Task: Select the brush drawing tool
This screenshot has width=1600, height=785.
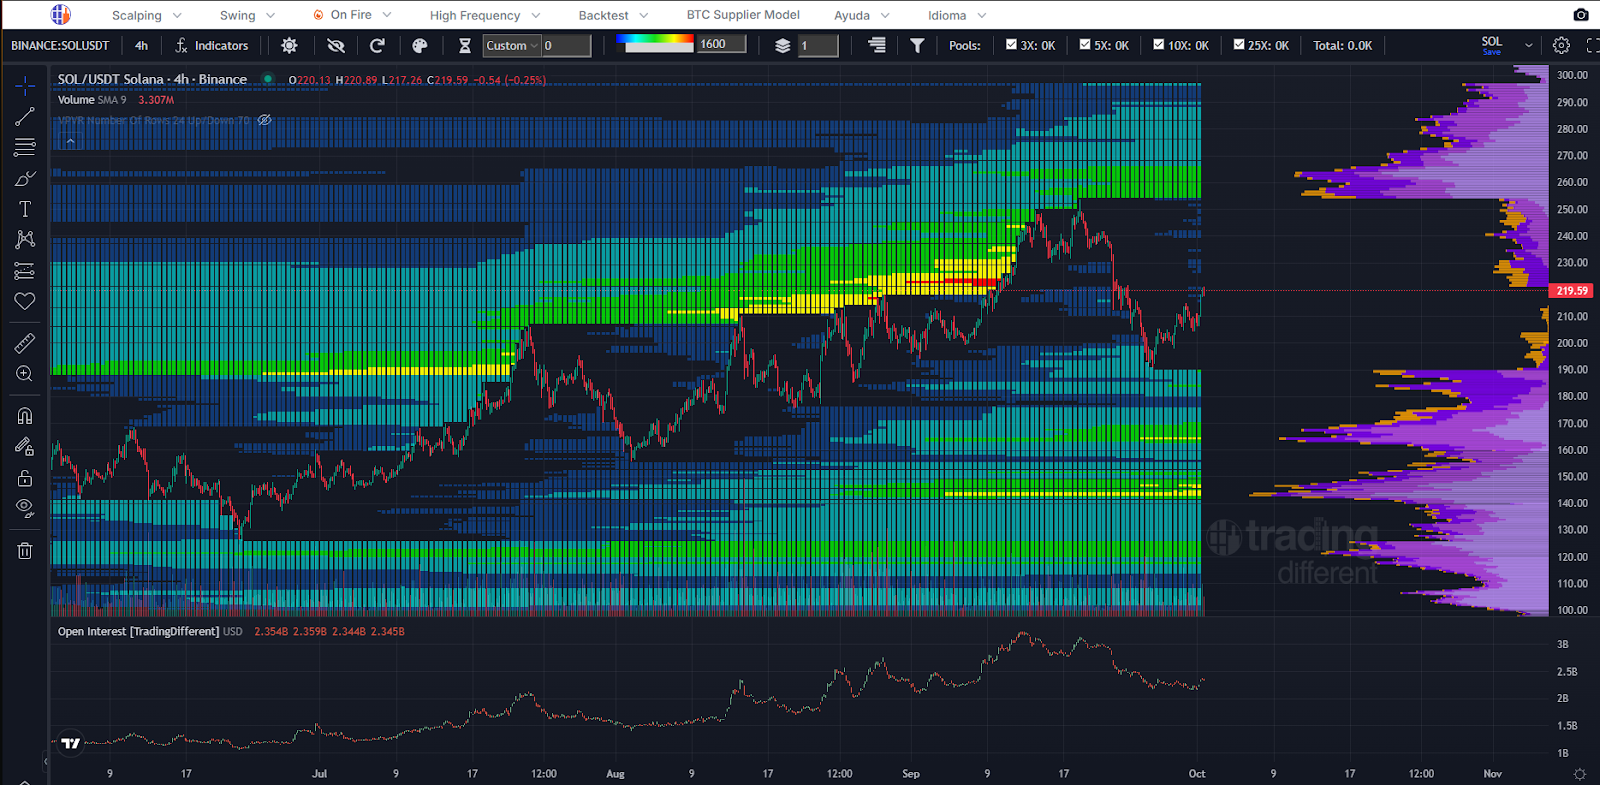Action: (x=25, y=178)
